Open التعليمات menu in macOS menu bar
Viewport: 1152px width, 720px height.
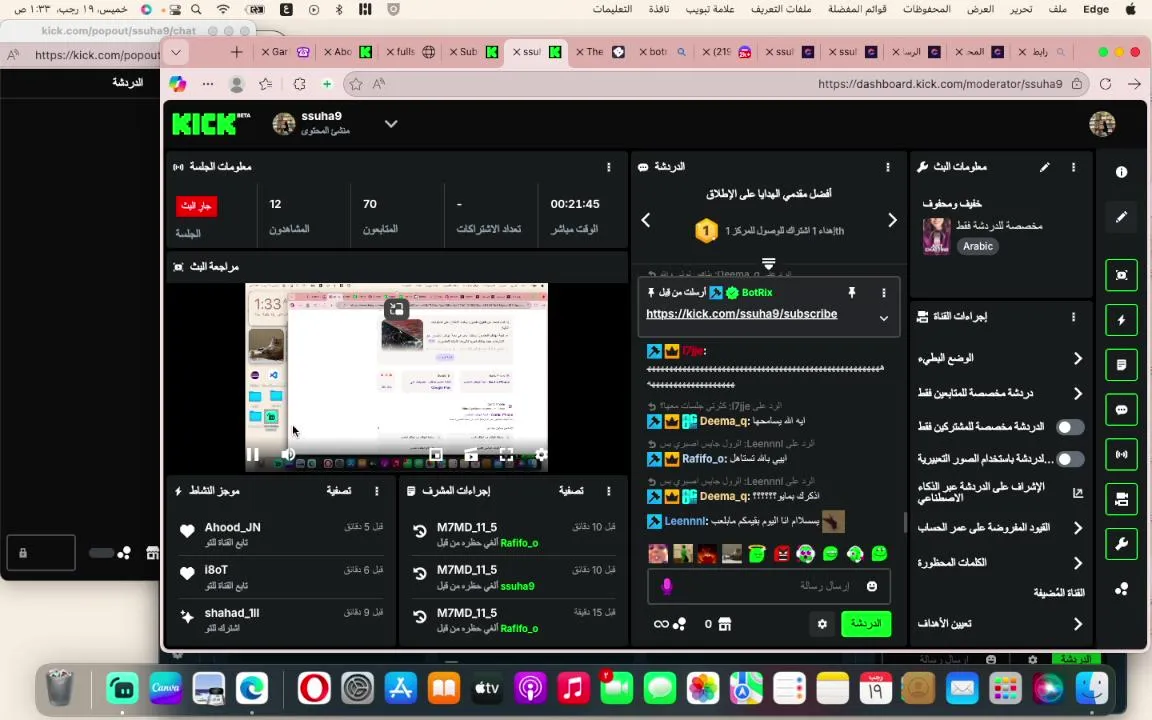(612, 9)
